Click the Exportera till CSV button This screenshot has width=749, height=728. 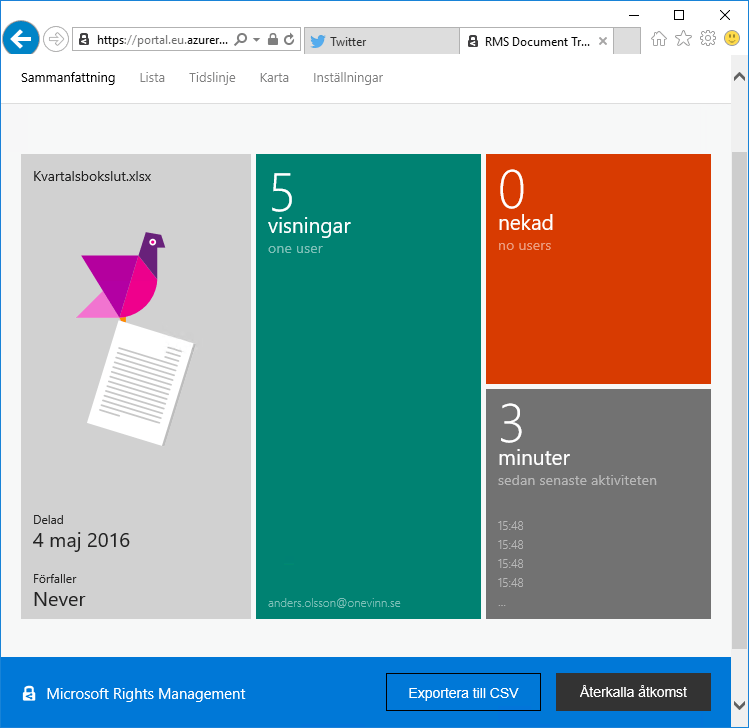click(x=464, y=692)
